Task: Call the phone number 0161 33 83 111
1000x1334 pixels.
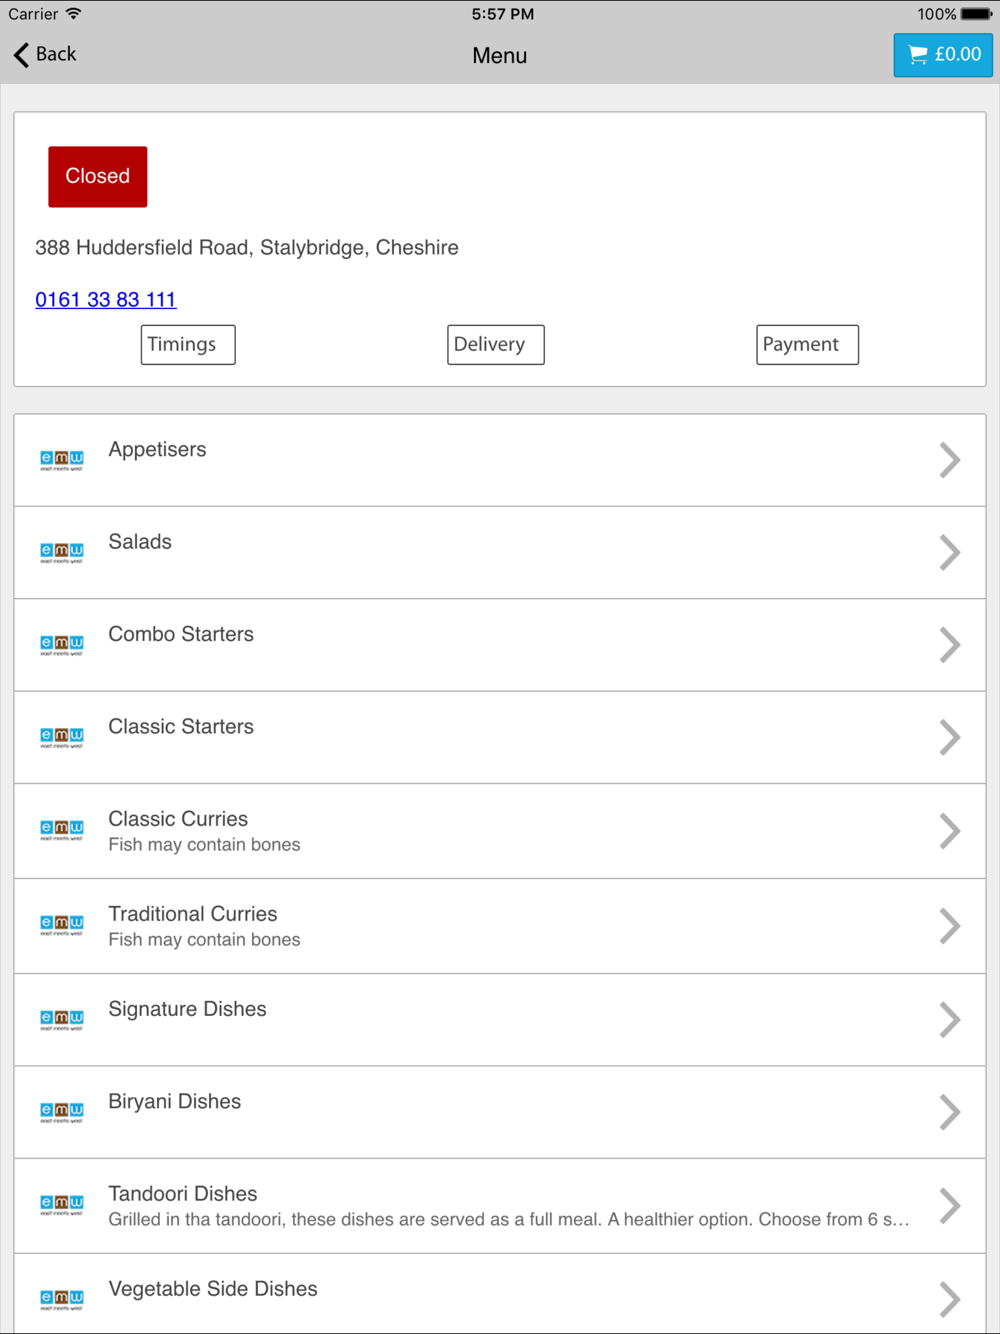Action: pyautogui.click(x=106, y=300)
